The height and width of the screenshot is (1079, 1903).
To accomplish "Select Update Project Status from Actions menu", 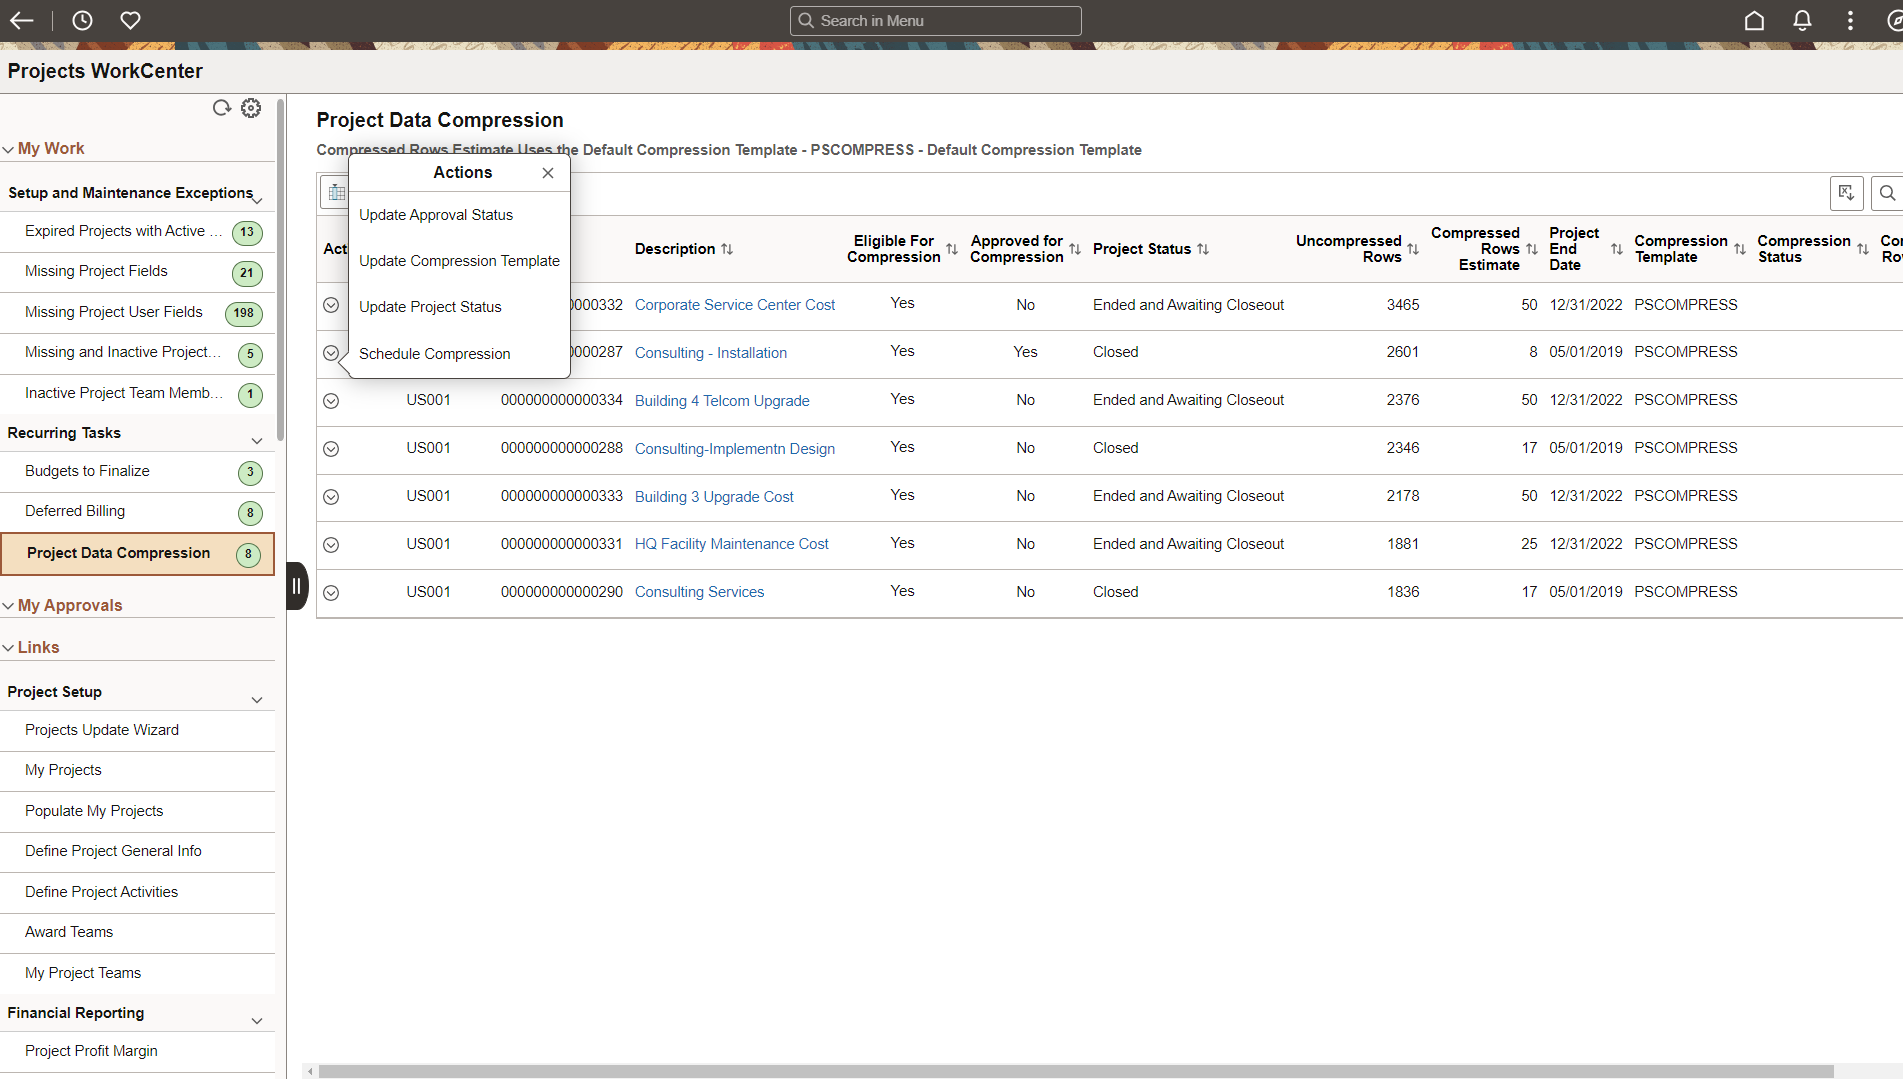I will coord(430,306).
